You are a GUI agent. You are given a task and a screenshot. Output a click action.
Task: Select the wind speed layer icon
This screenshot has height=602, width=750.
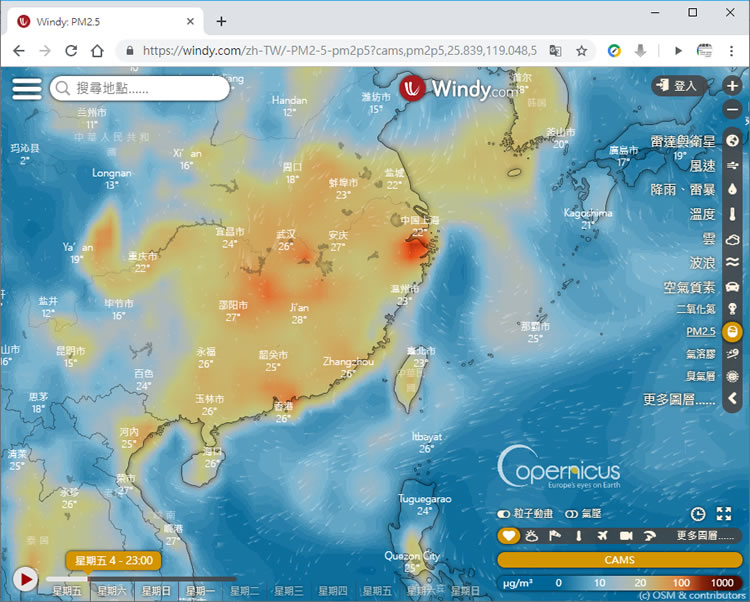(x=733, y=166)
